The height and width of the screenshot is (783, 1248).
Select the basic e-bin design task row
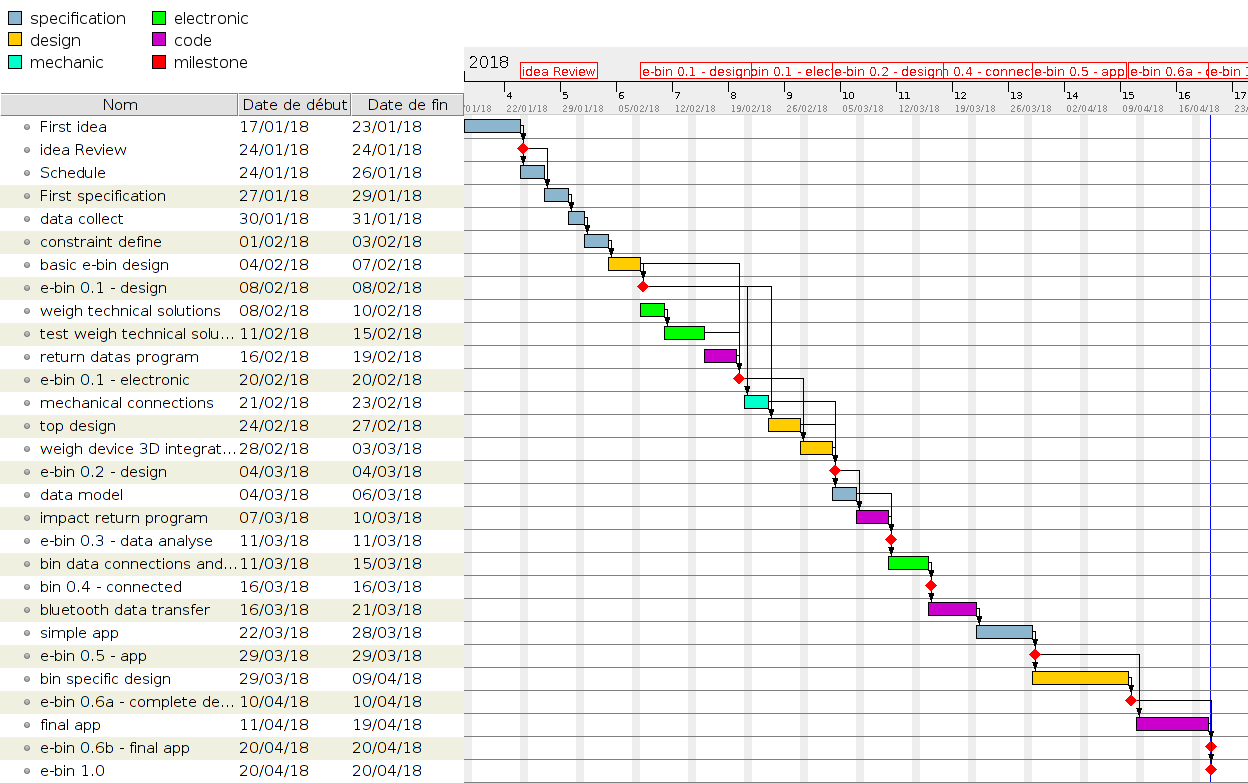232,265
